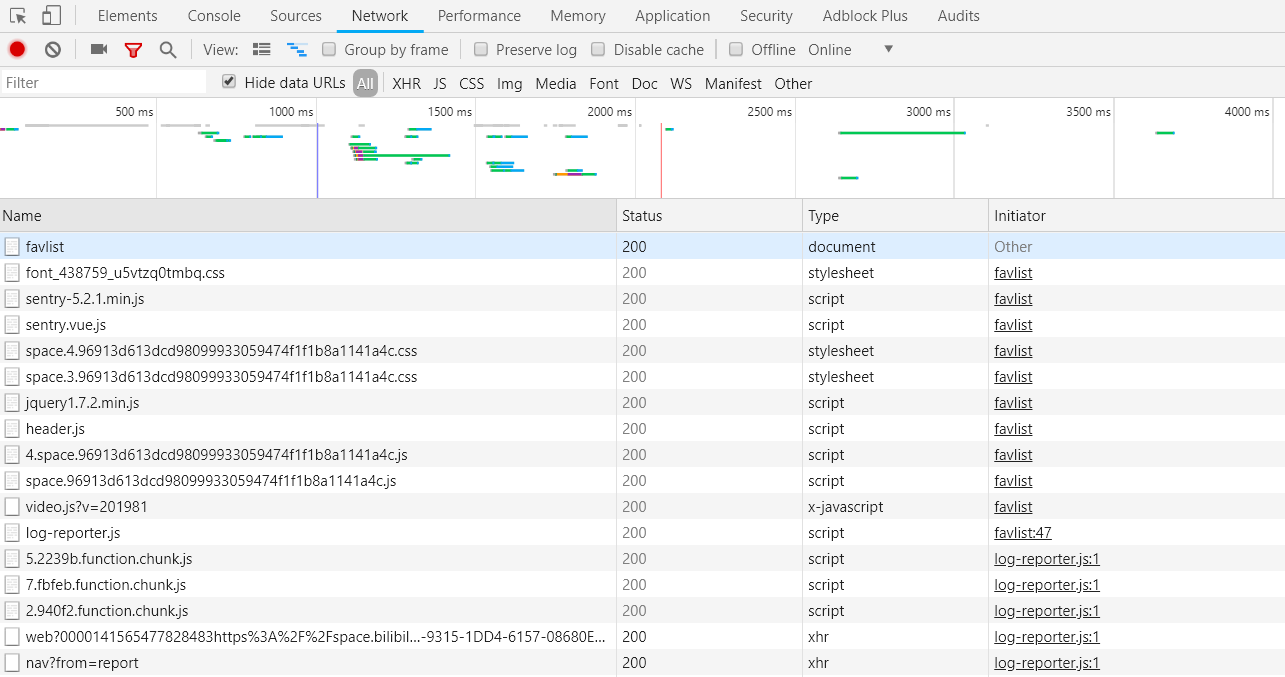Click the long green bar in timeline overview

click(x=902, y=133)
